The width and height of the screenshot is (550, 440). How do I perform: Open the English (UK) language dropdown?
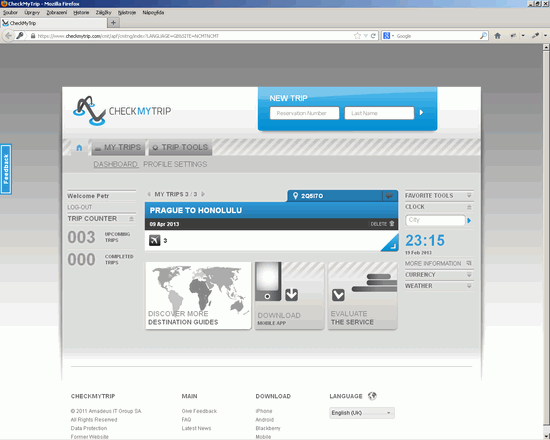tap(362, 413)
